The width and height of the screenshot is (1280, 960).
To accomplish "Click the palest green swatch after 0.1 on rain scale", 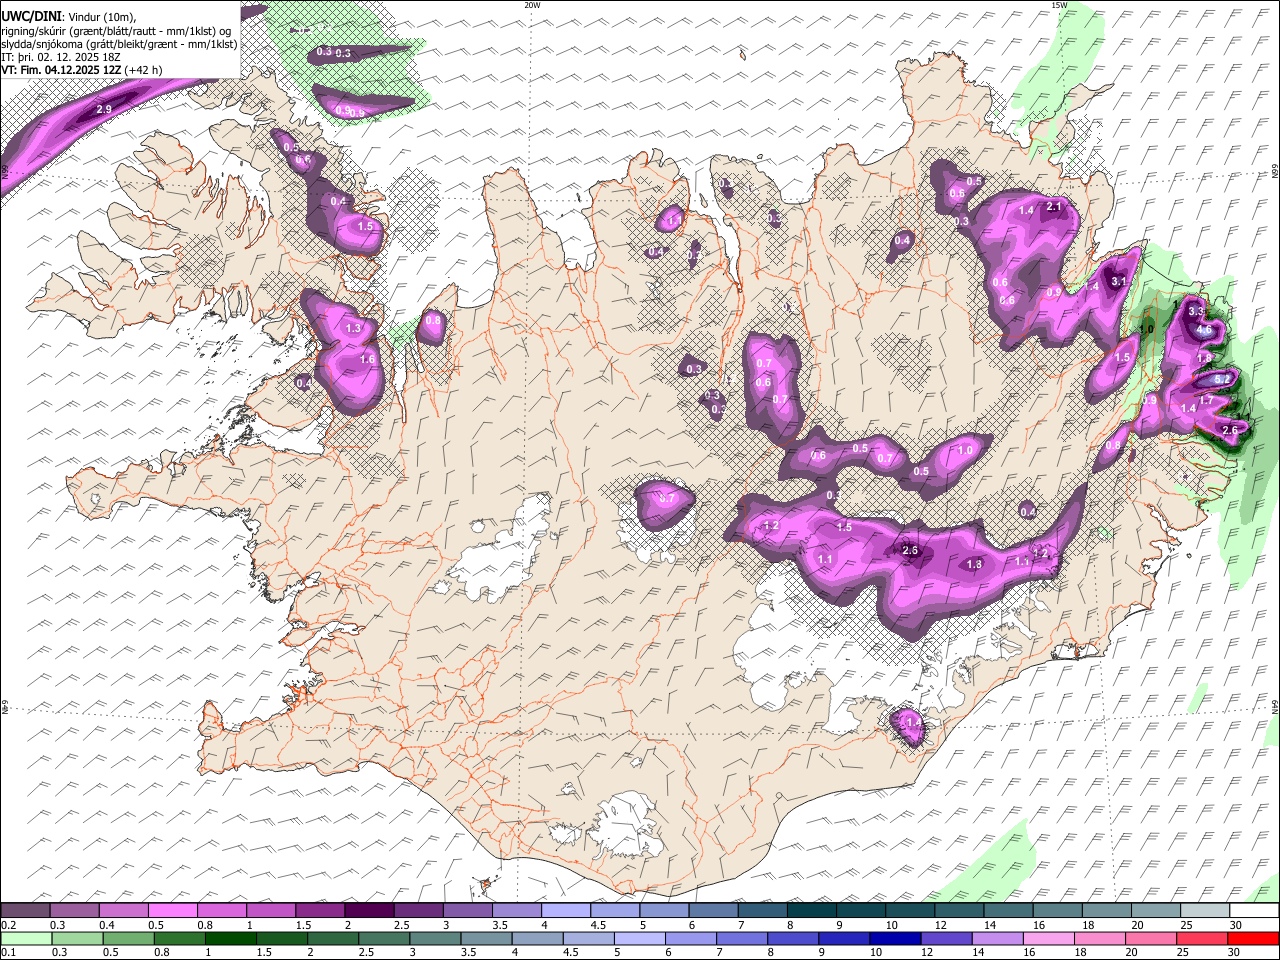I will (x=26, y=938).
